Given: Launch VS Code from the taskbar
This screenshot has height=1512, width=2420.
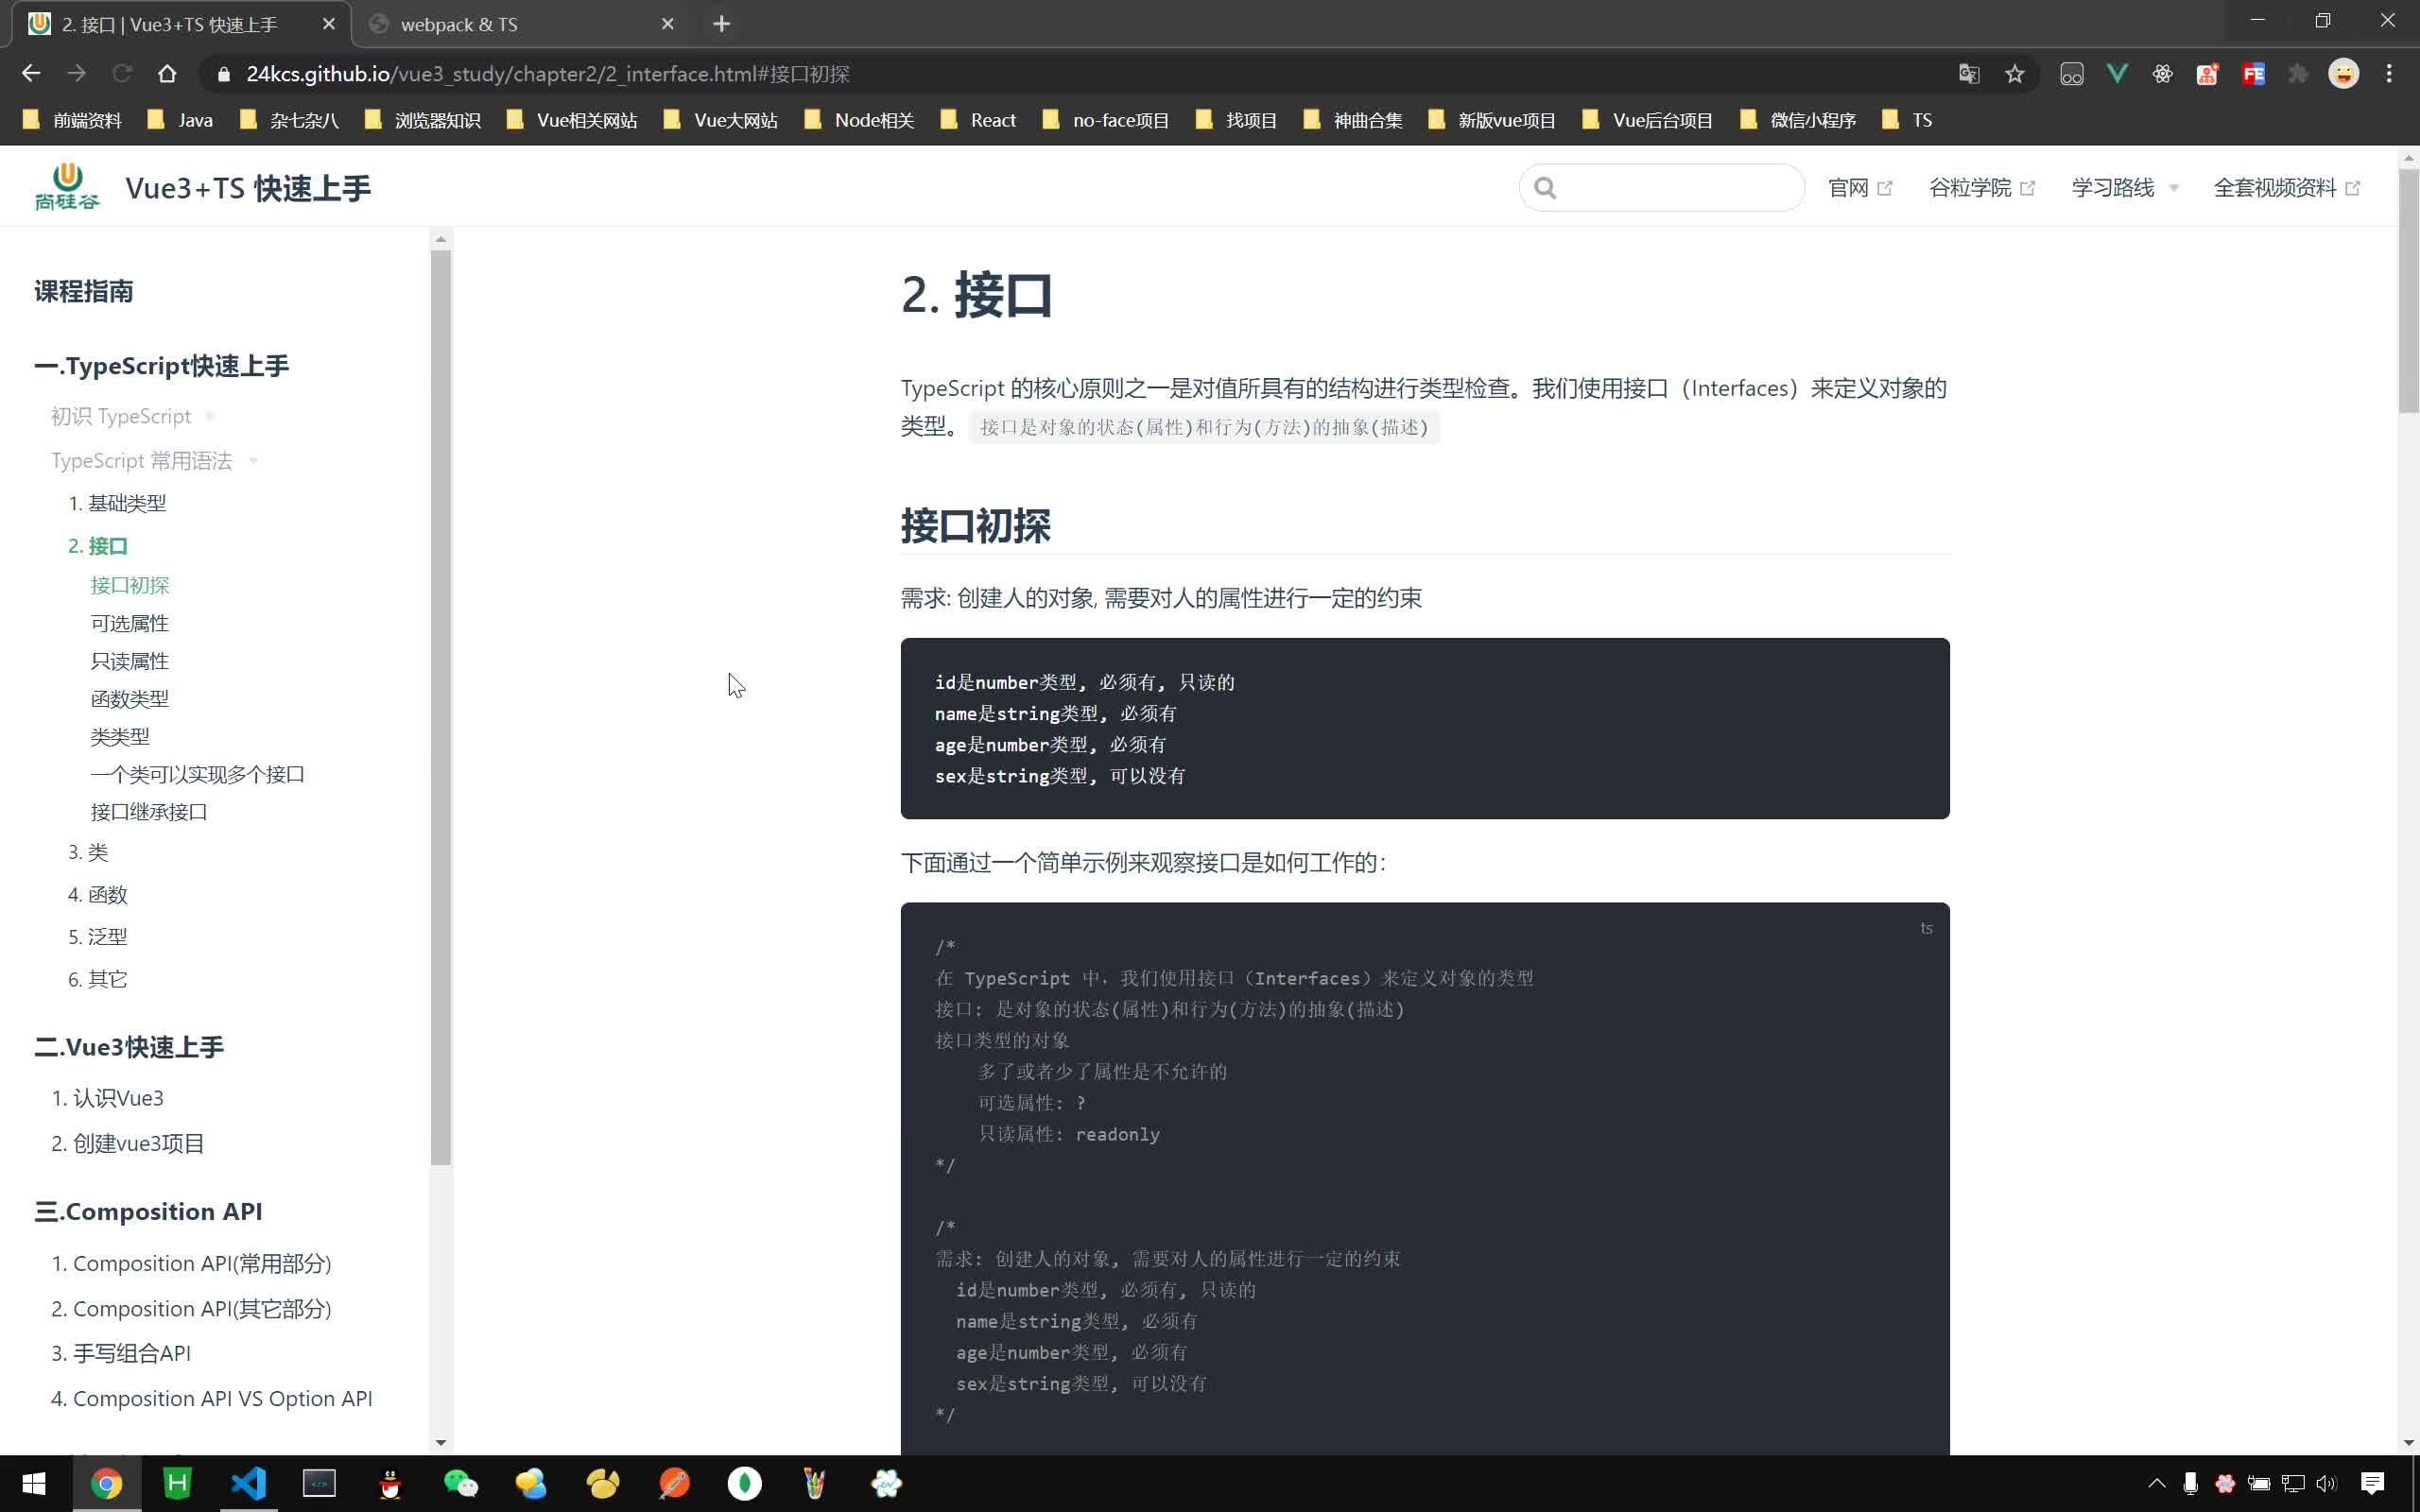Looking at the screenshot, I should point(247,1483).
